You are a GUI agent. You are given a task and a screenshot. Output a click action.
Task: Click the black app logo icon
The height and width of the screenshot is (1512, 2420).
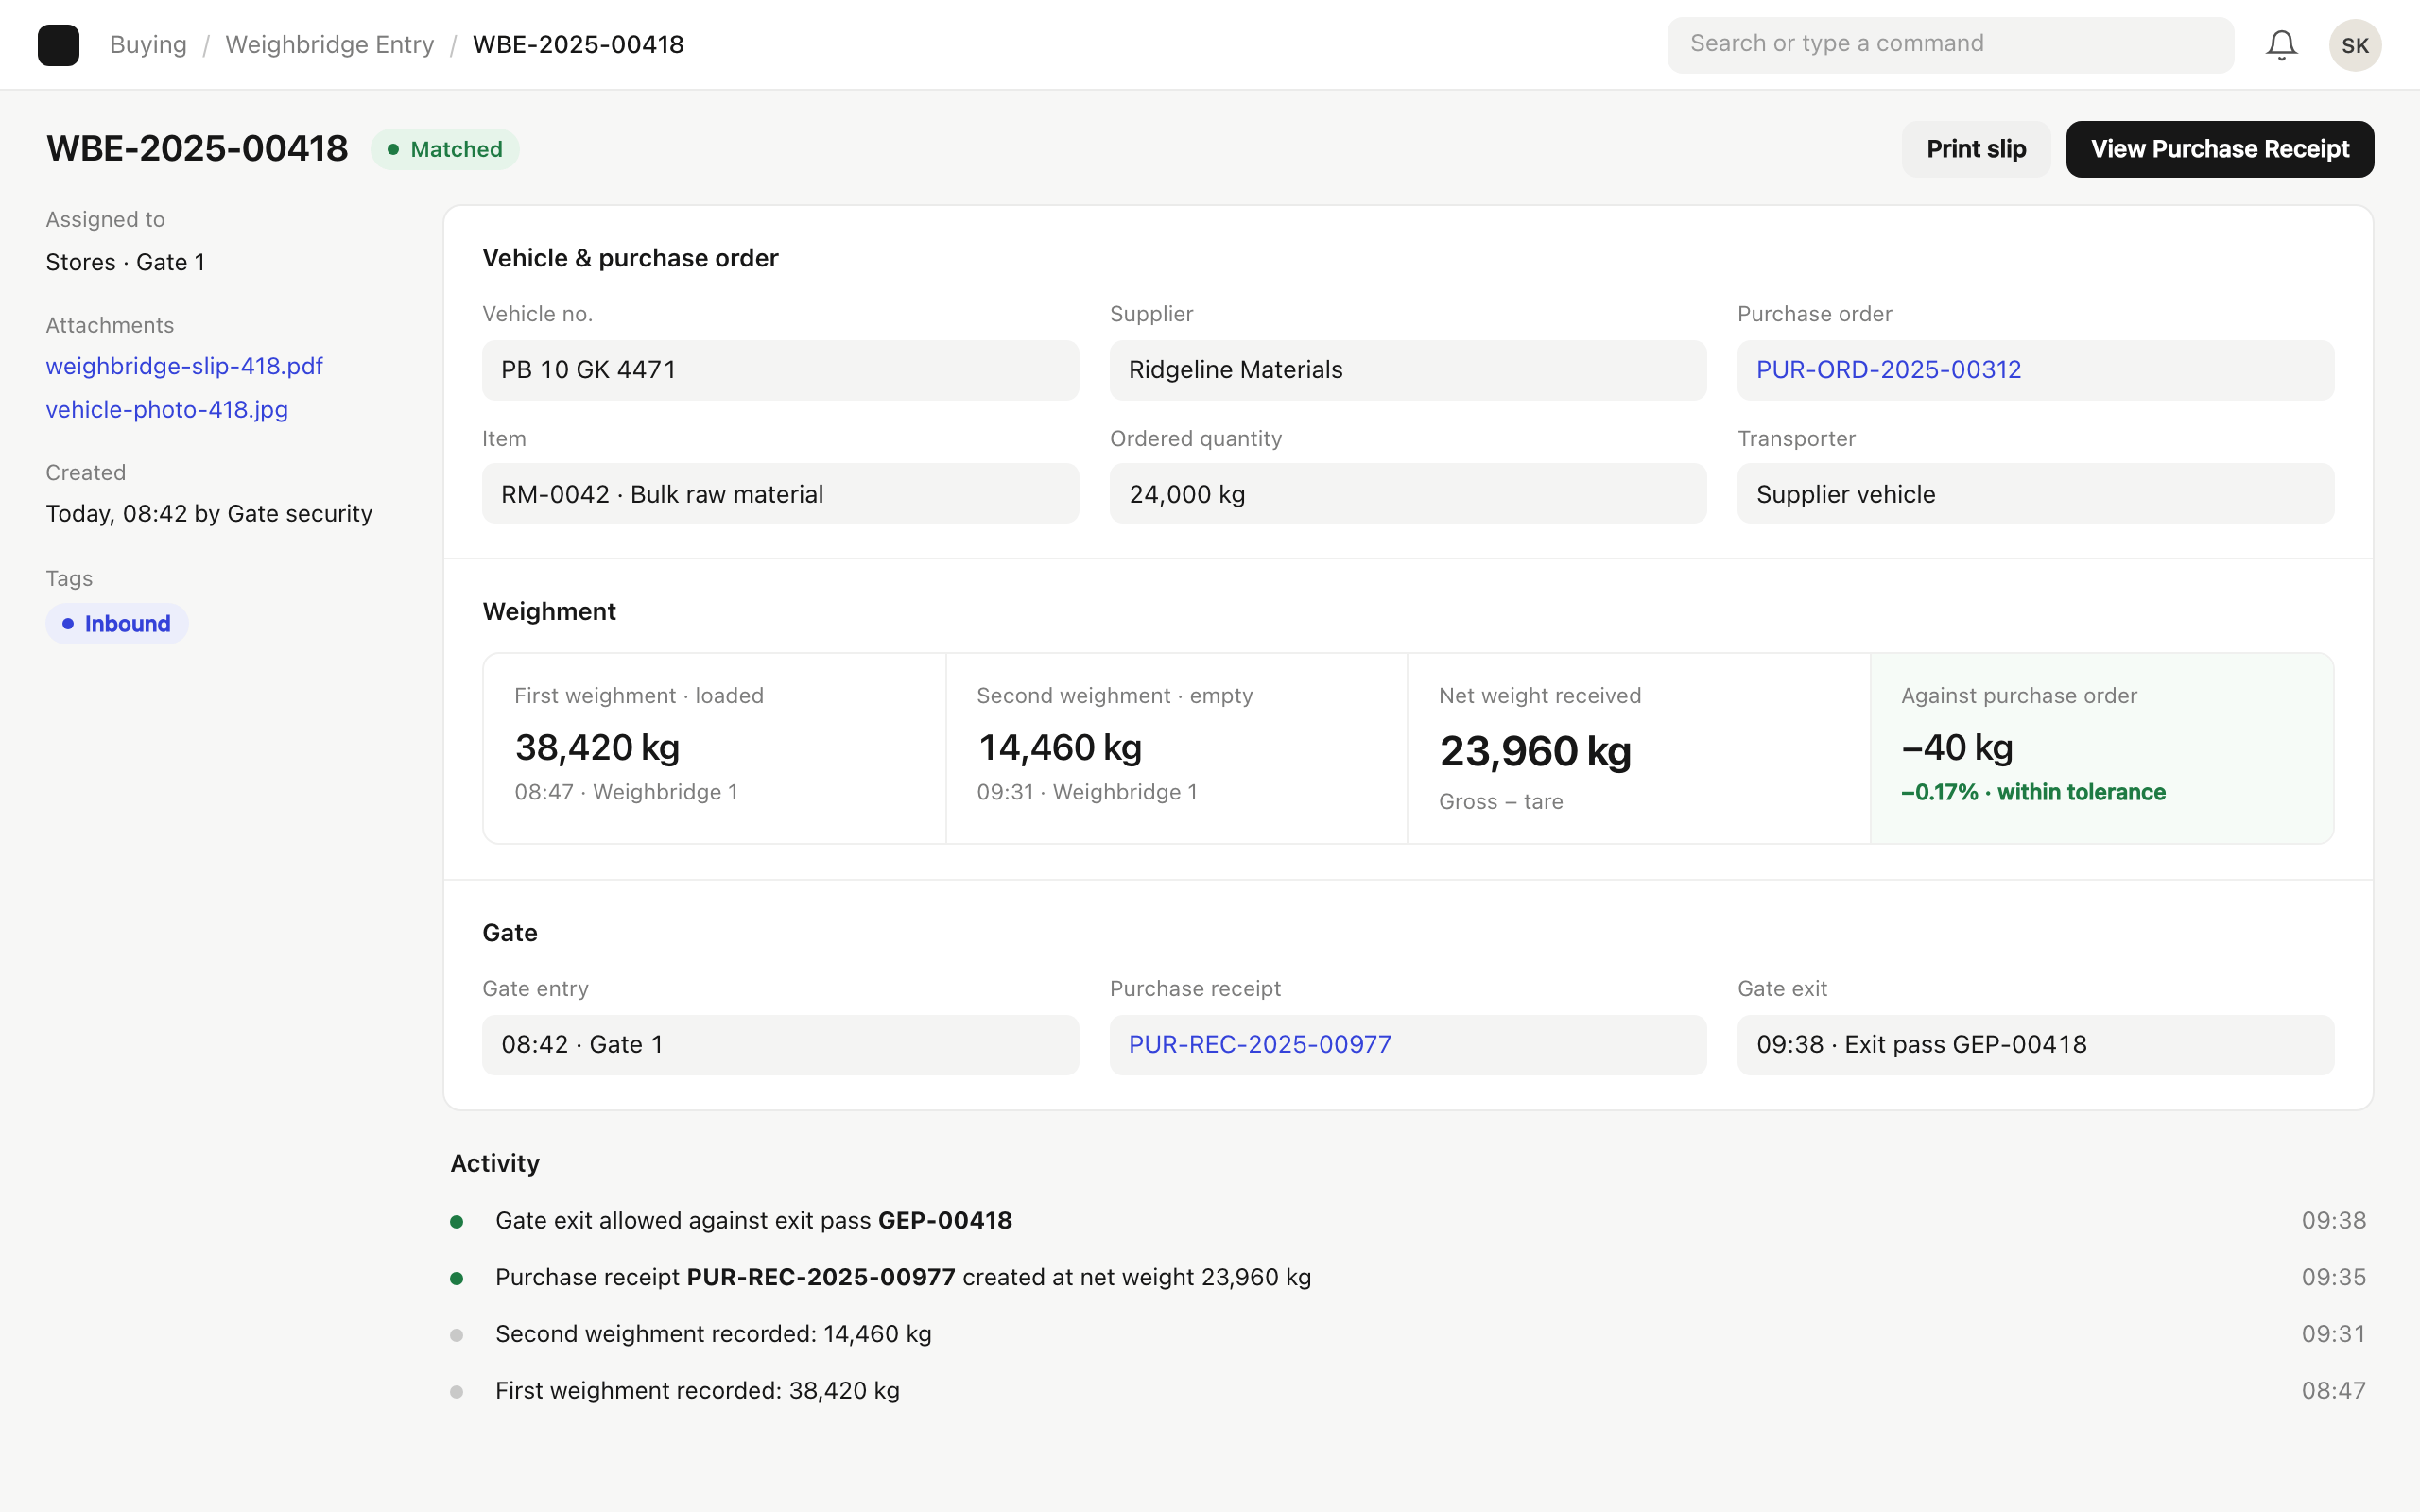point(58,45)
